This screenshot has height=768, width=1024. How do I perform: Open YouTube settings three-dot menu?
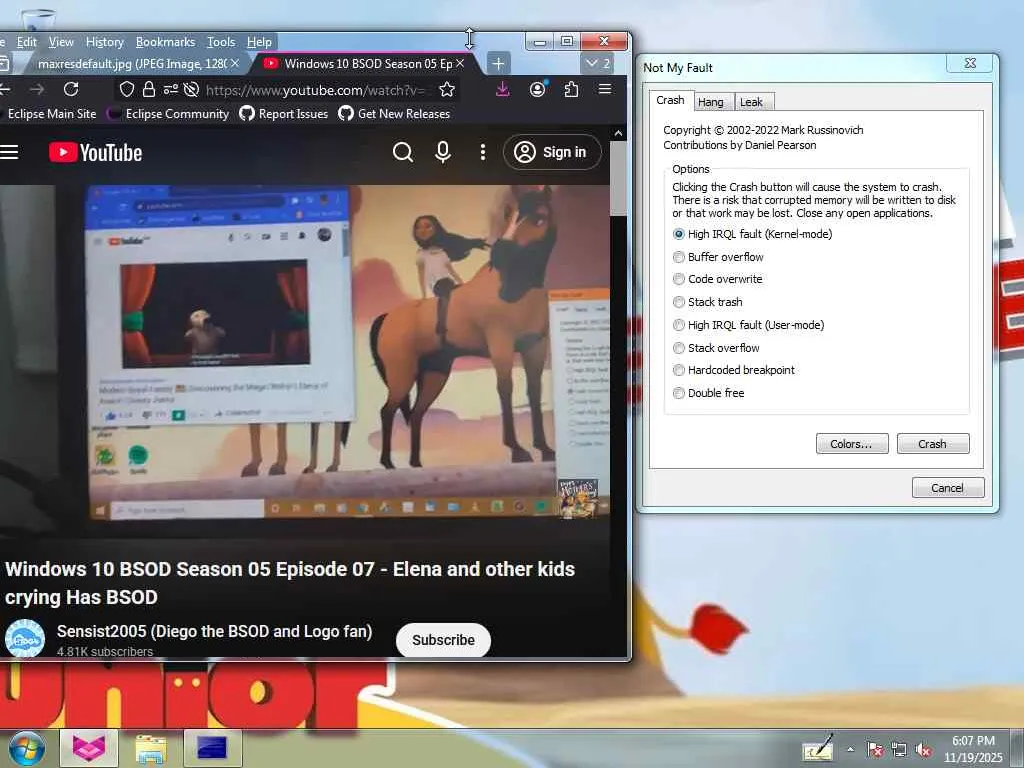(483, 152)
